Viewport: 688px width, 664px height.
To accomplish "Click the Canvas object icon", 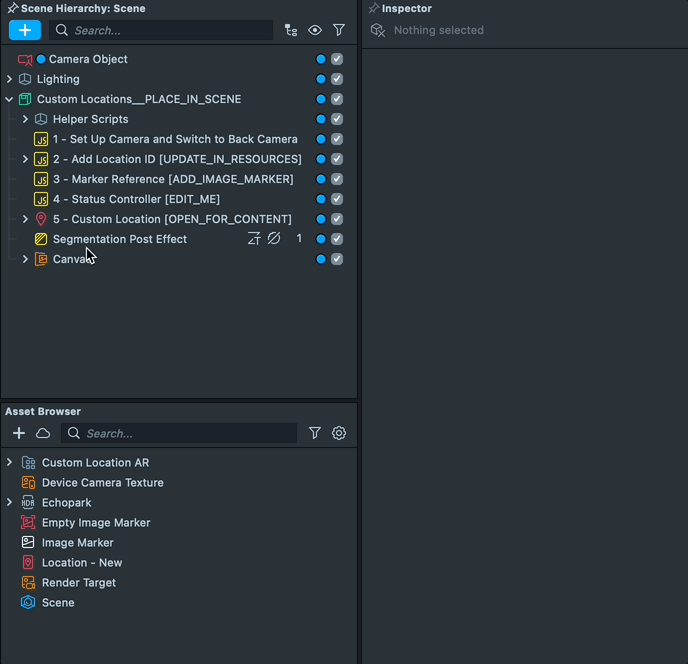I will 41,259.
